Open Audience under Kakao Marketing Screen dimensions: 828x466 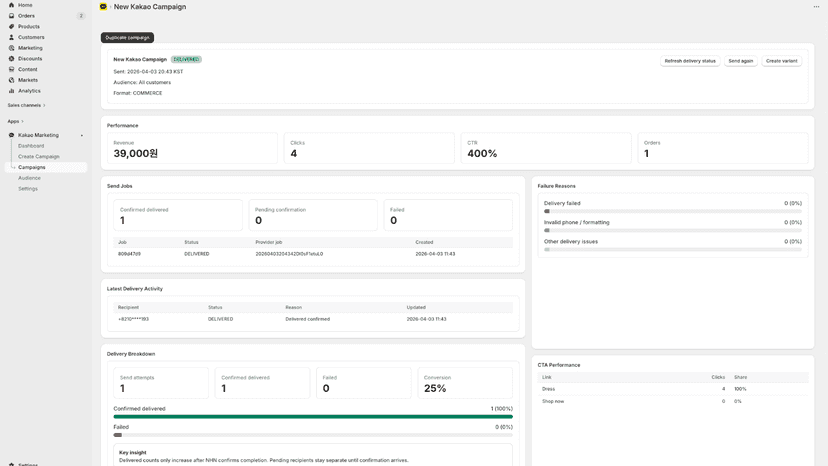(29, 178)
